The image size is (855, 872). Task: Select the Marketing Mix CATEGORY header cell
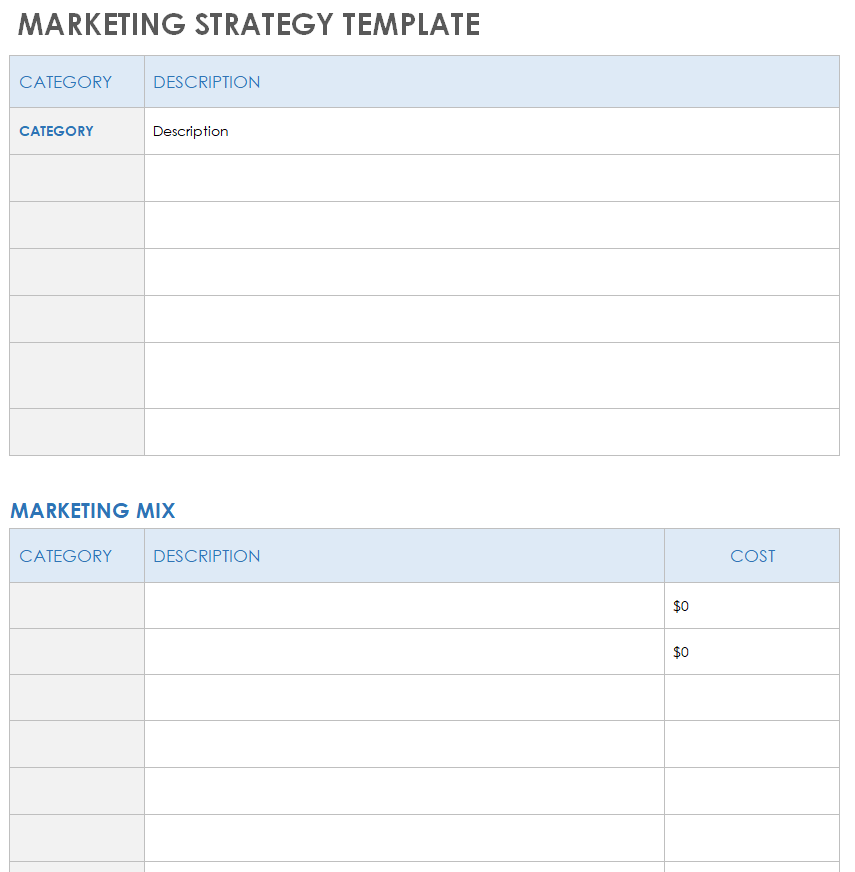point(77,556)
